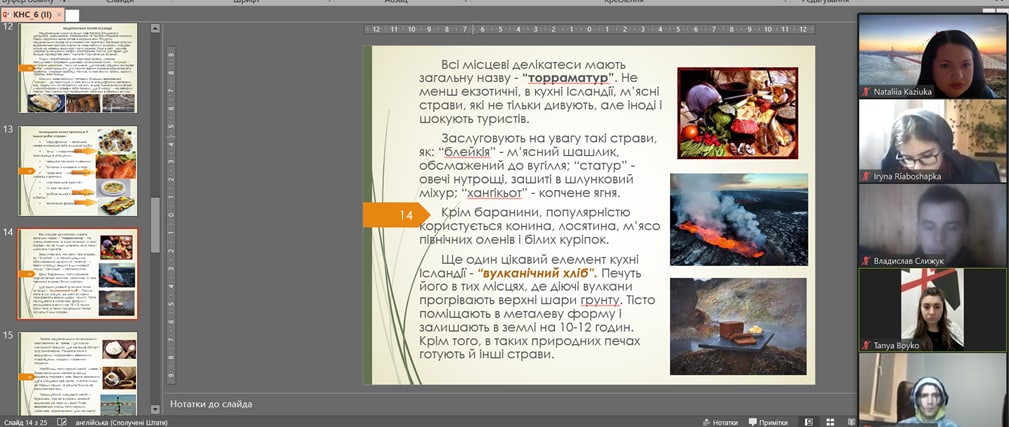The image size is (1009, 427).
Task: Select Nataliia Kaziuka's video tile
Action: tap(933, 55)
